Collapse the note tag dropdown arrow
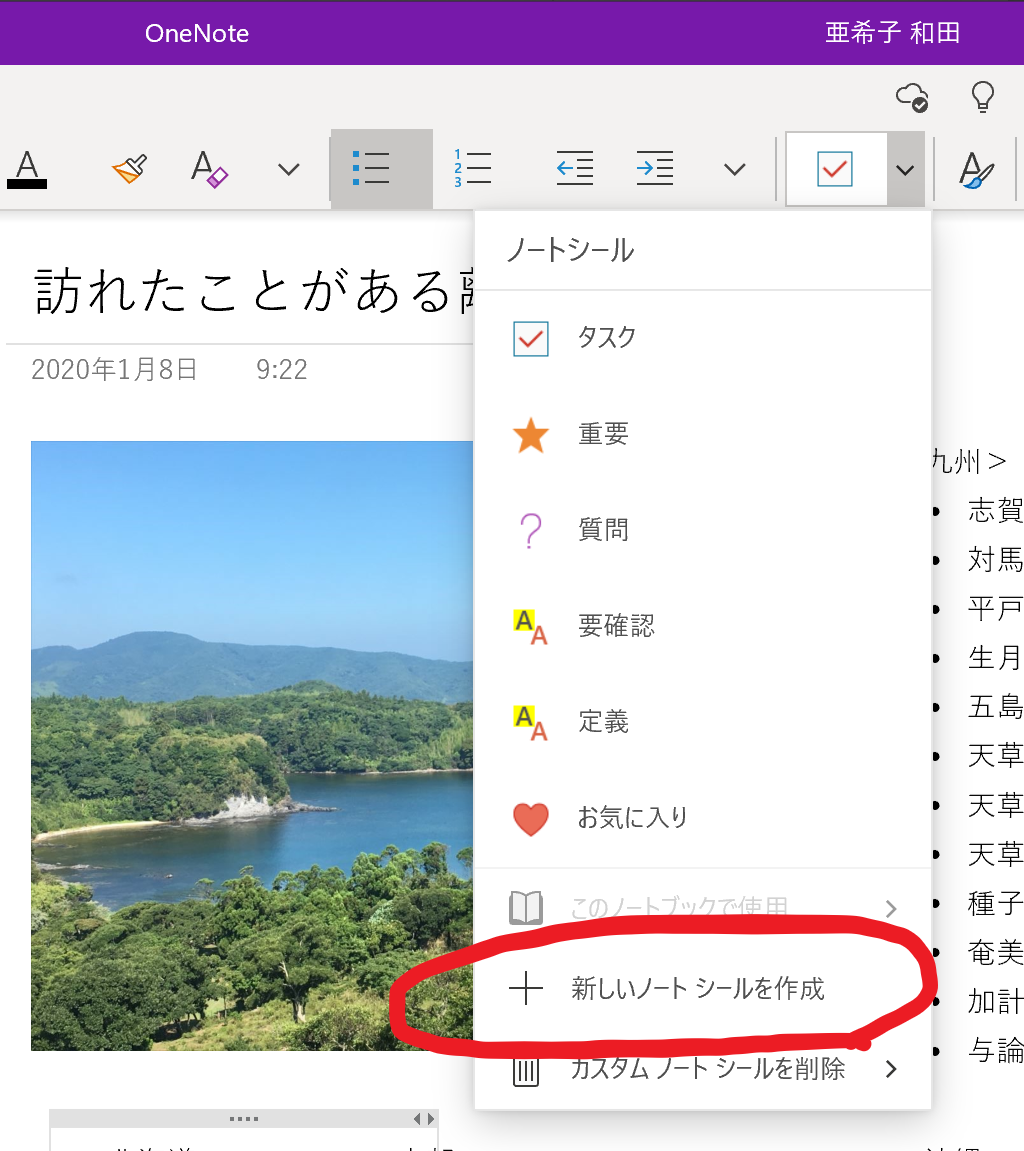Screen dimensions: 1024x1151 (905, 170)
